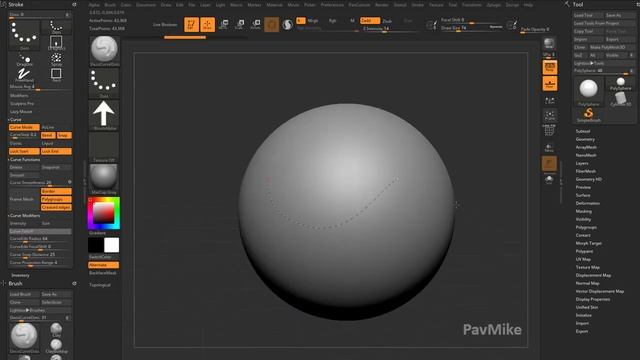640x360 pixels.
Task: Expand the Lazy Mouse section
Action: tap(21, 111)
